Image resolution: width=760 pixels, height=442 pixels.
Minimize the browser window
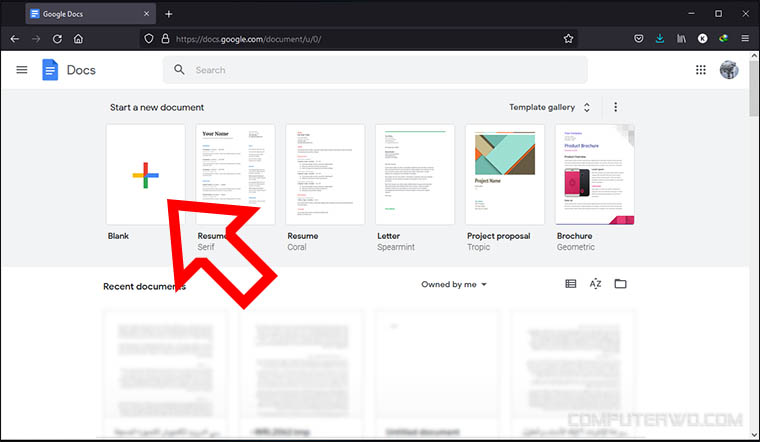coord(692,14)
